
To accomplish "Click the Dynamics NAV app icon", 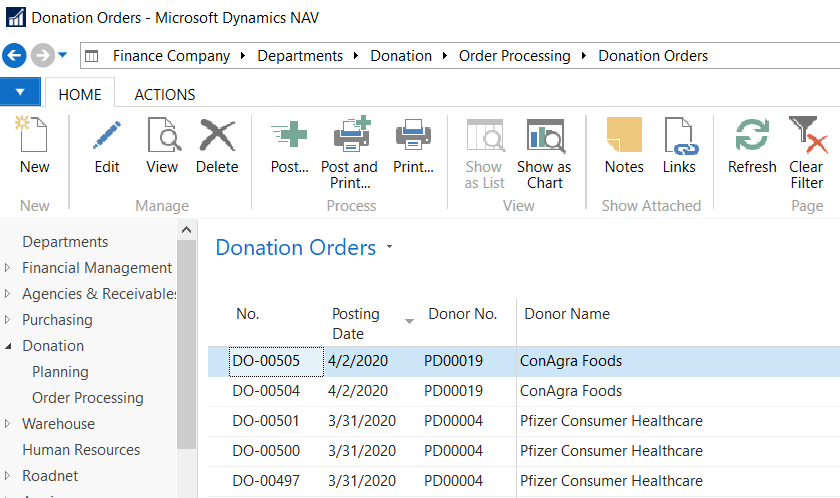I will tap(16, 17).
